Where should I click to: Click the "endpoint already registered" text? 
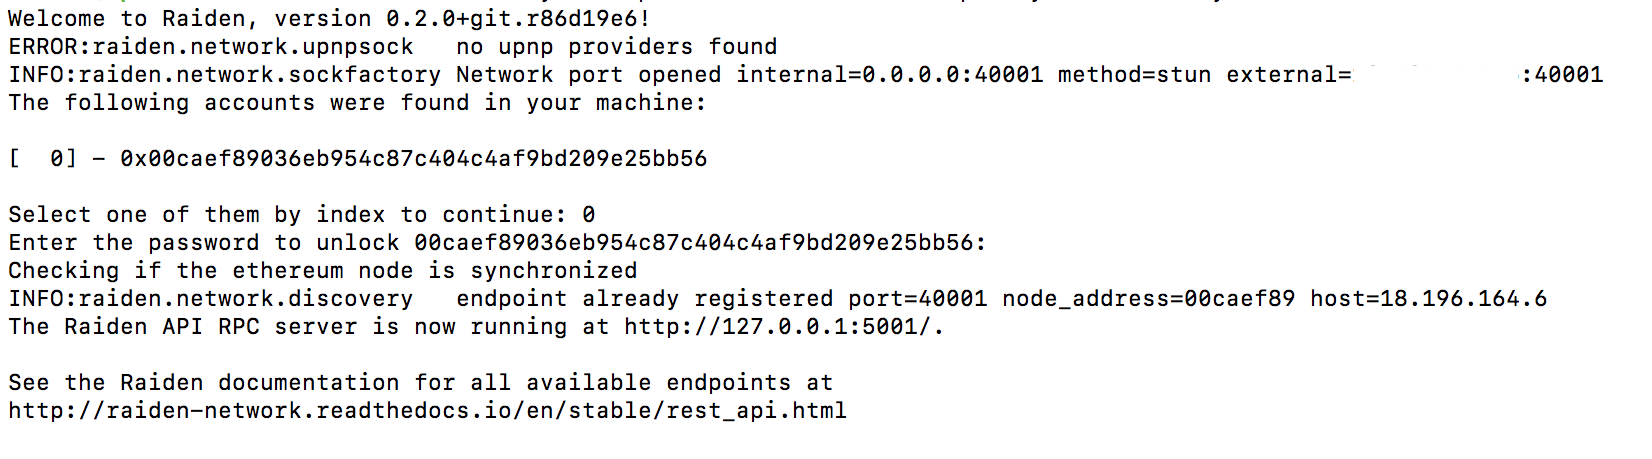pos(644,298)
